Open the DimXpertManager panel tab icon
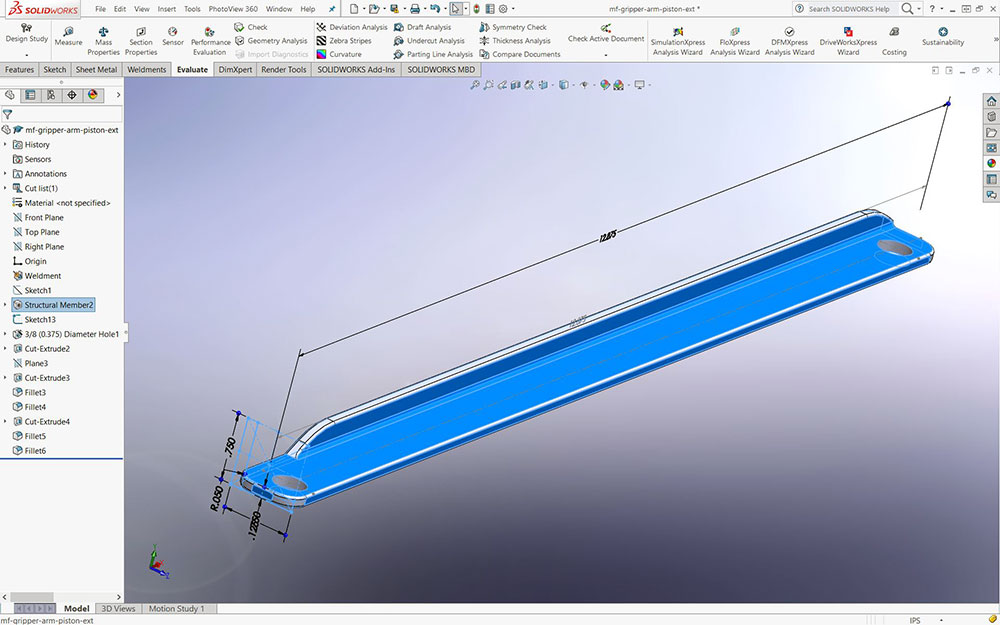 click(72, 95)
